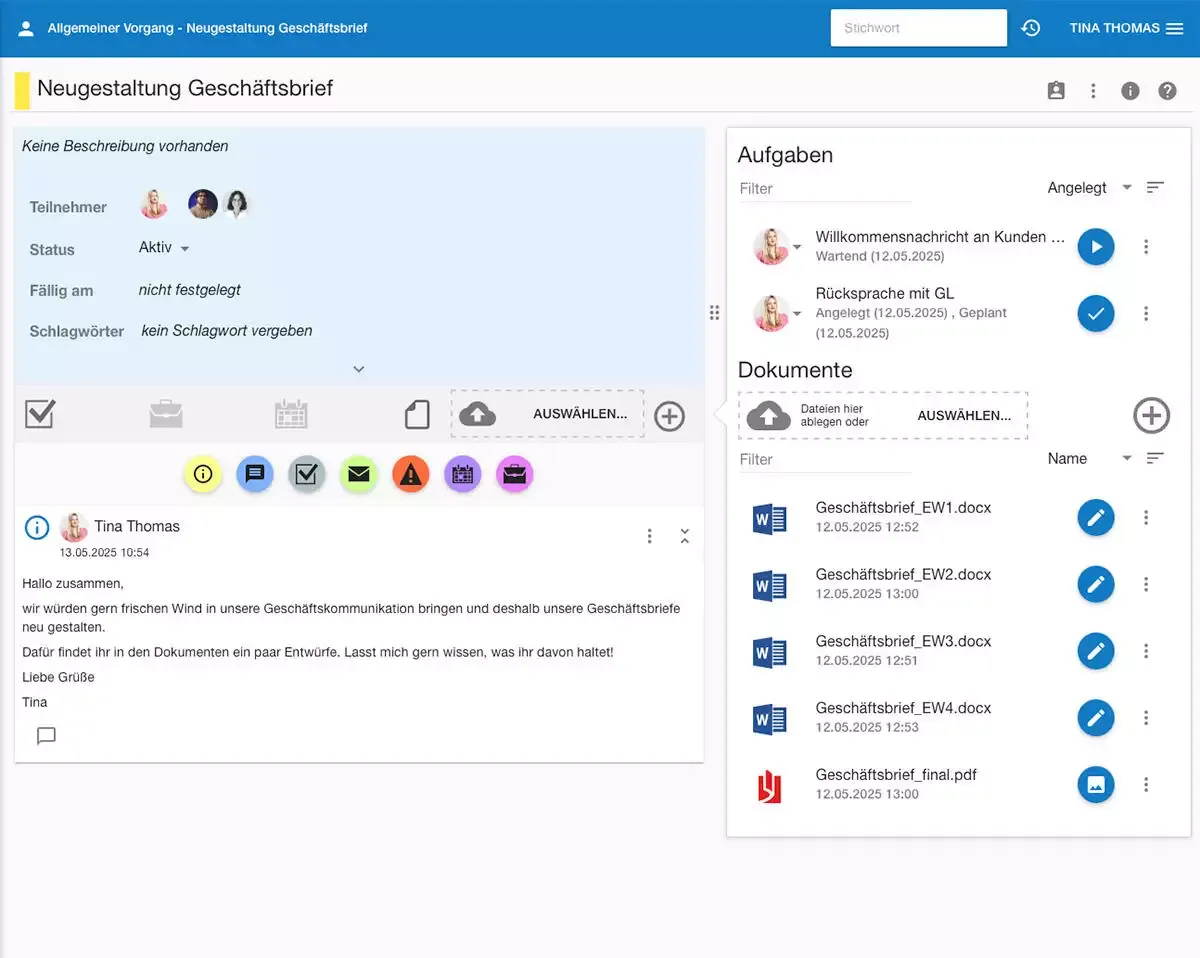The image size is (1200, 958).
Task: Click the blue chat message icon
Action: point(255,475)
